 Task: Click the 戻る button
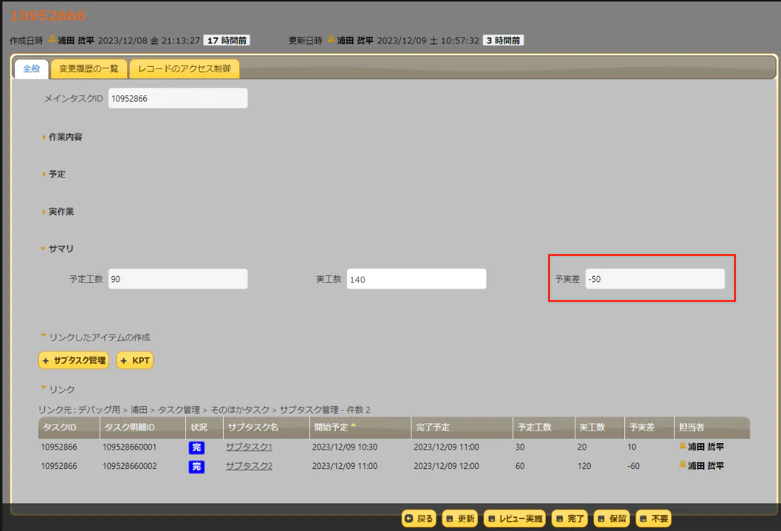click(419, 519)
